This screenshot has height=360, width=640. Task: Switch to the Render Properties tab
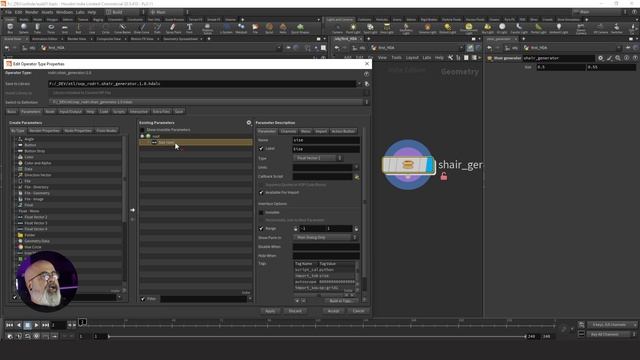(44, 131)
